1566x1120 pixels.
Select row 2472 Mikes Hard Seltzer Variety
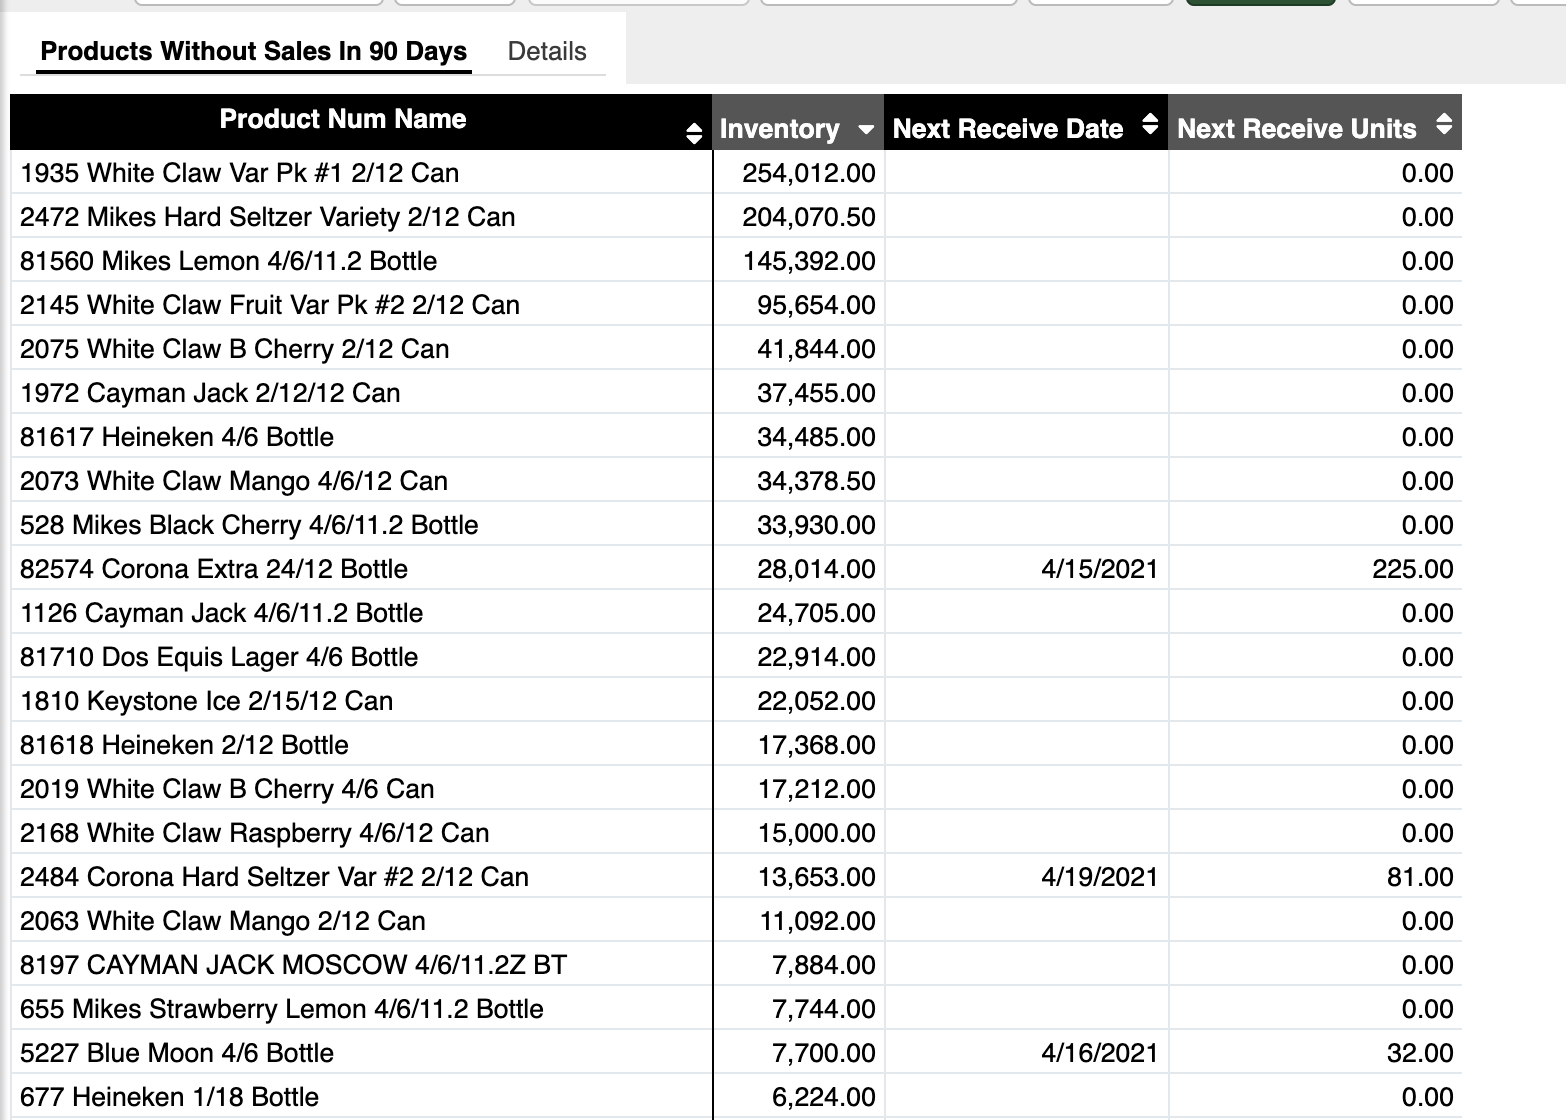(736, 217)
